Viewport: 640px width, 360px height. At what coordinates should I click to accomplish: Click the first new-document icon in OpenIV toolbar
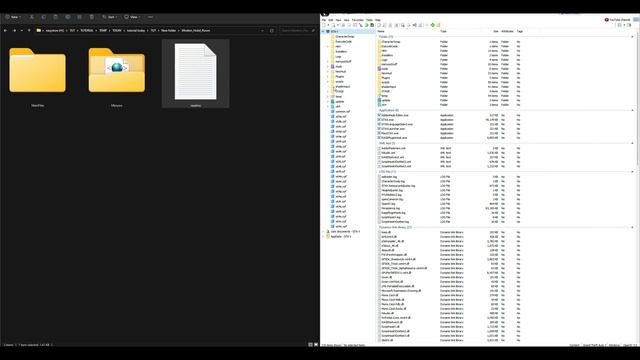click(324, 25)
